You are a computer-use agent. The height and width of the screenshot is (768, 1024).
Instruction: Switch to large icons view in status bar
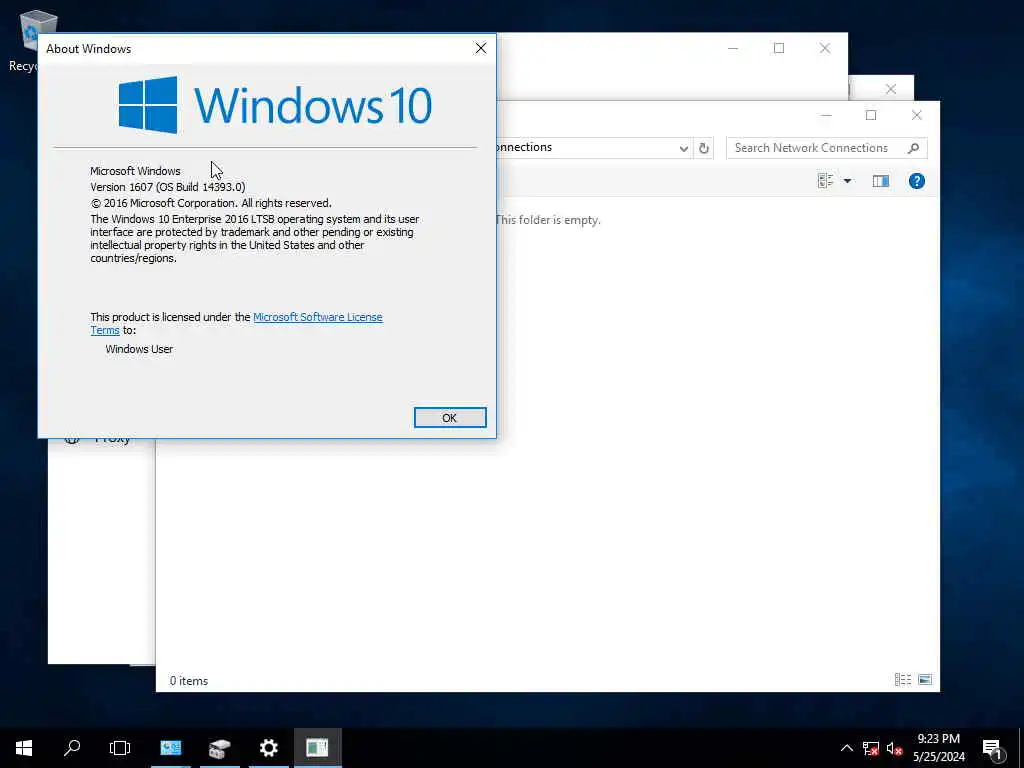coord(925,680)
